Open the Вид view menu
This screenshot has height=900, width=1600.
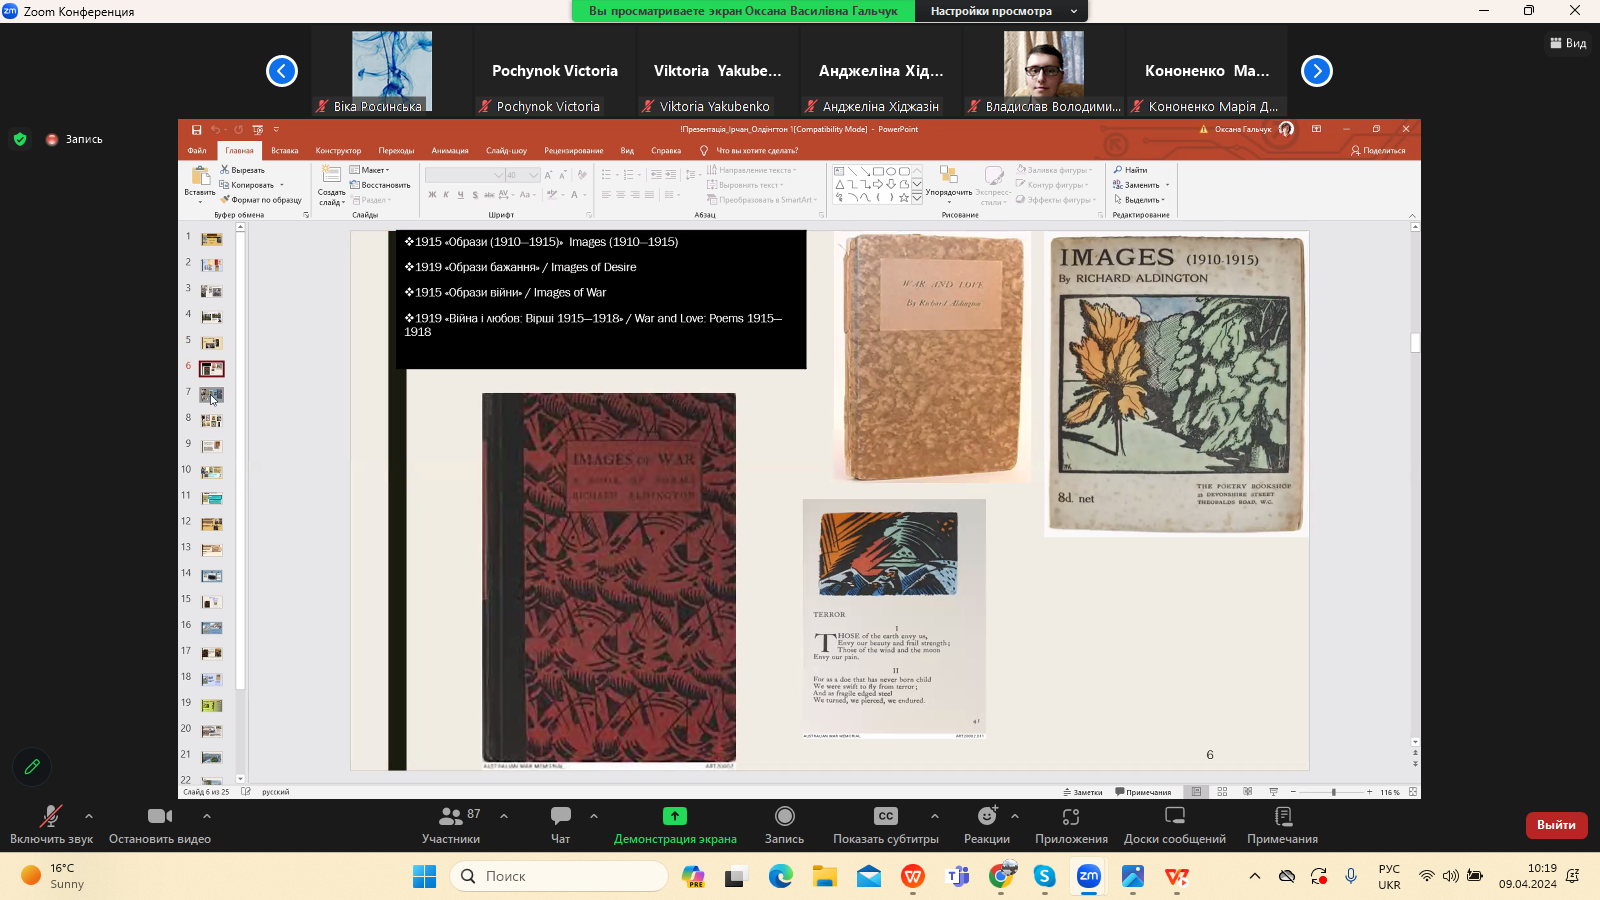[1568, 43]
